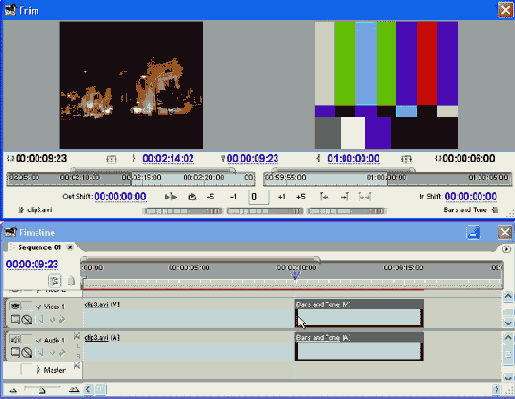The image size is (515, 399).
Task: Select Bars and Tone [V] clip in Timeline
Action: tap(359, 313)
